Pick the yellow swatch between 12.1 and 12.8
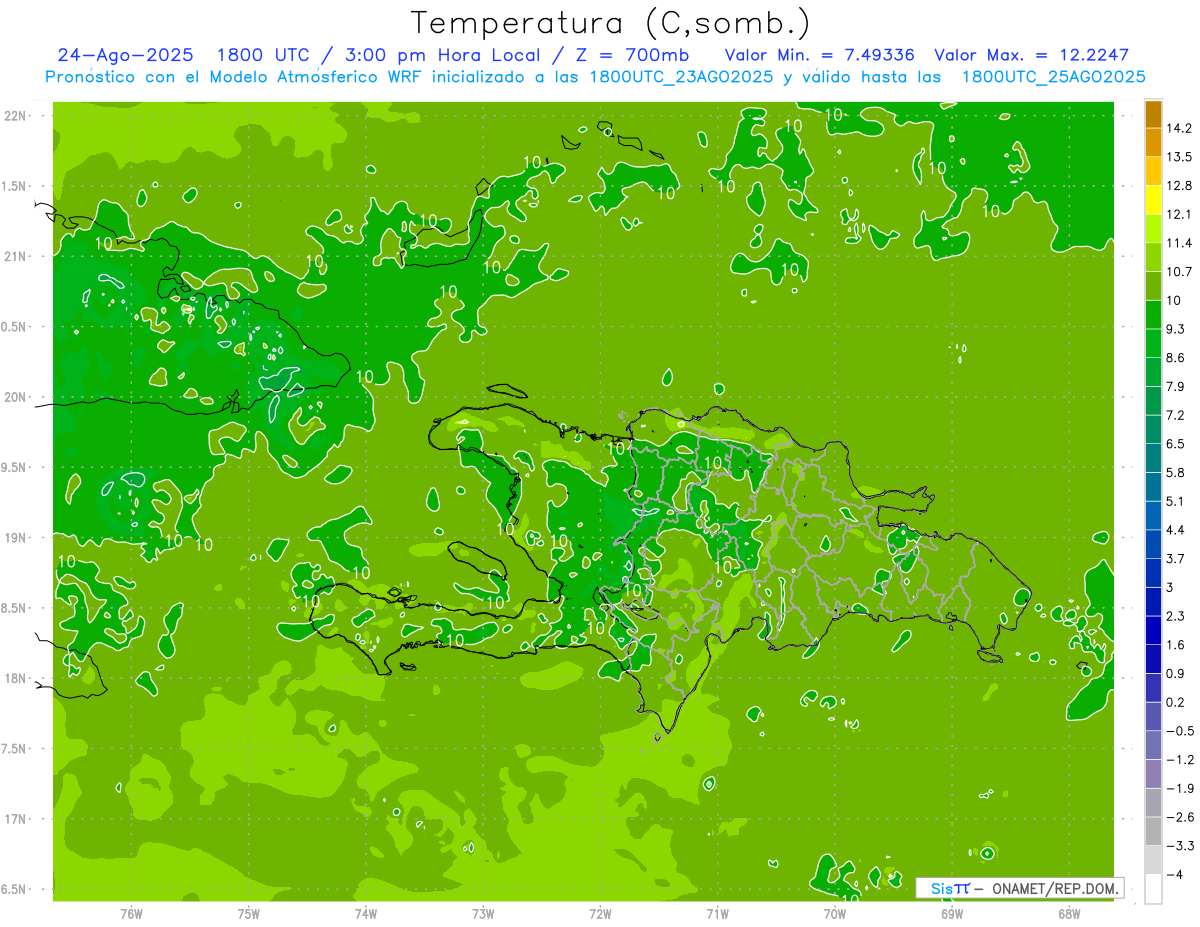1200x927 pixels. (x=1153, y=200)
